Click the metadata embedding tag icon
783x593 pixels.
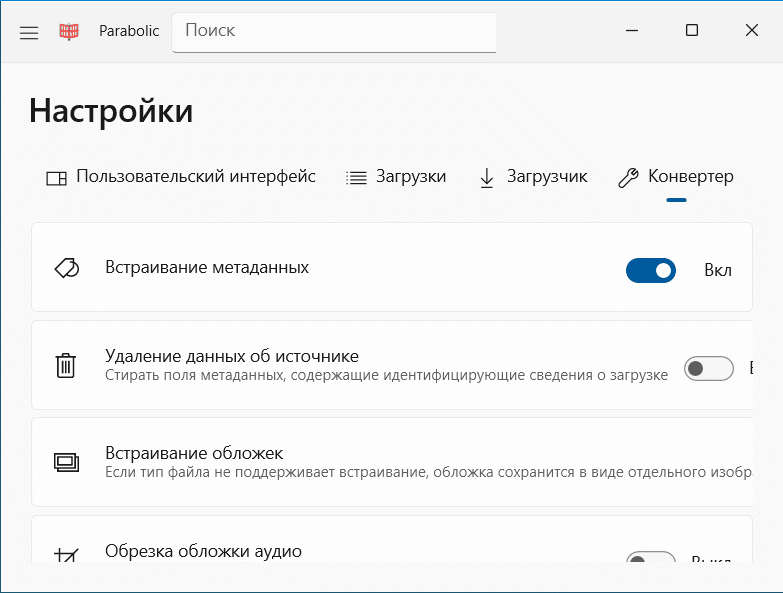[x=66, y=268]
